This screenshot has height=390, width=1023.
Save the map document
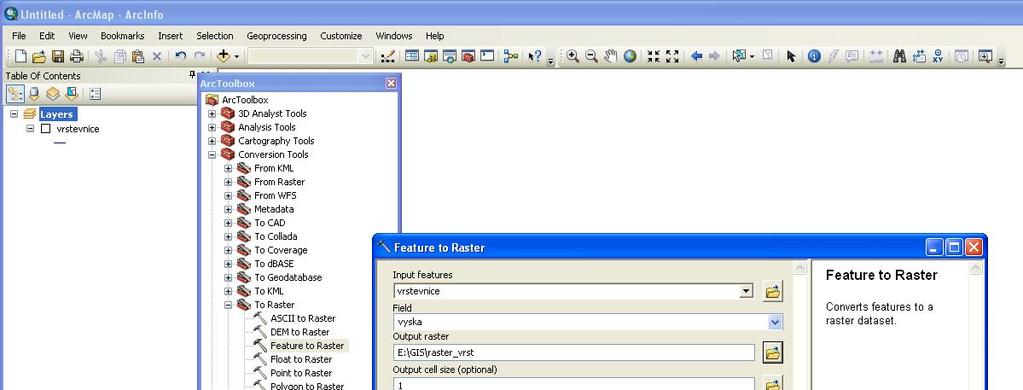point(57,57)
